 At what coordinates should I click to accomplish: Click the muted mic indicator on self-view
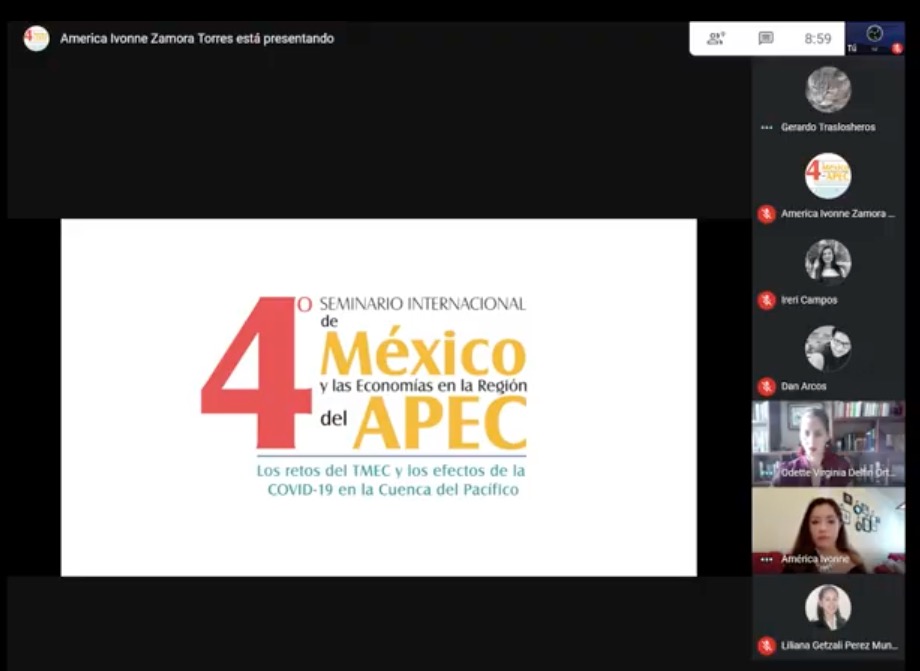click(x=897, y=49)
